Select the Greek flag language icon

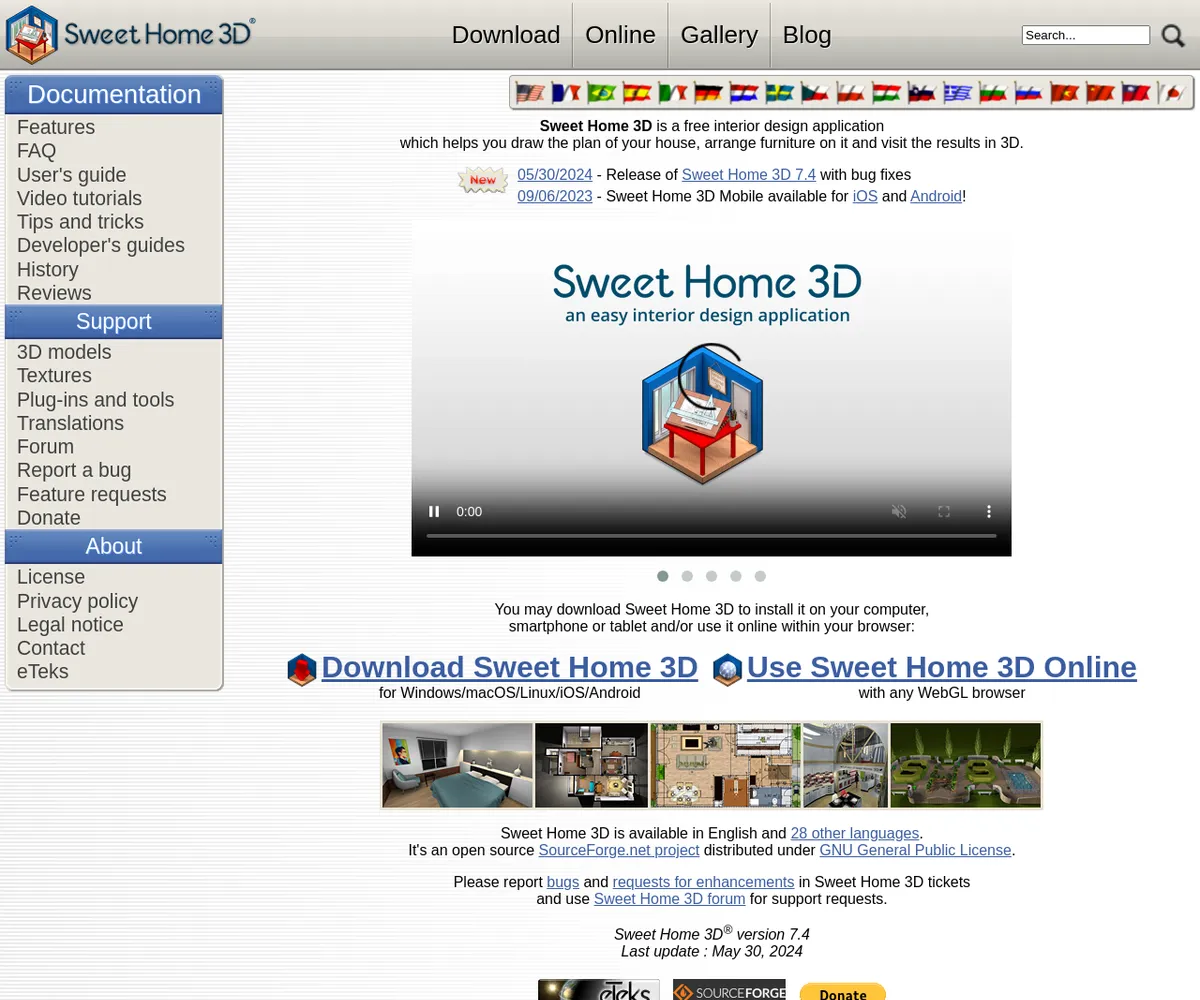(x=957, y=93)
